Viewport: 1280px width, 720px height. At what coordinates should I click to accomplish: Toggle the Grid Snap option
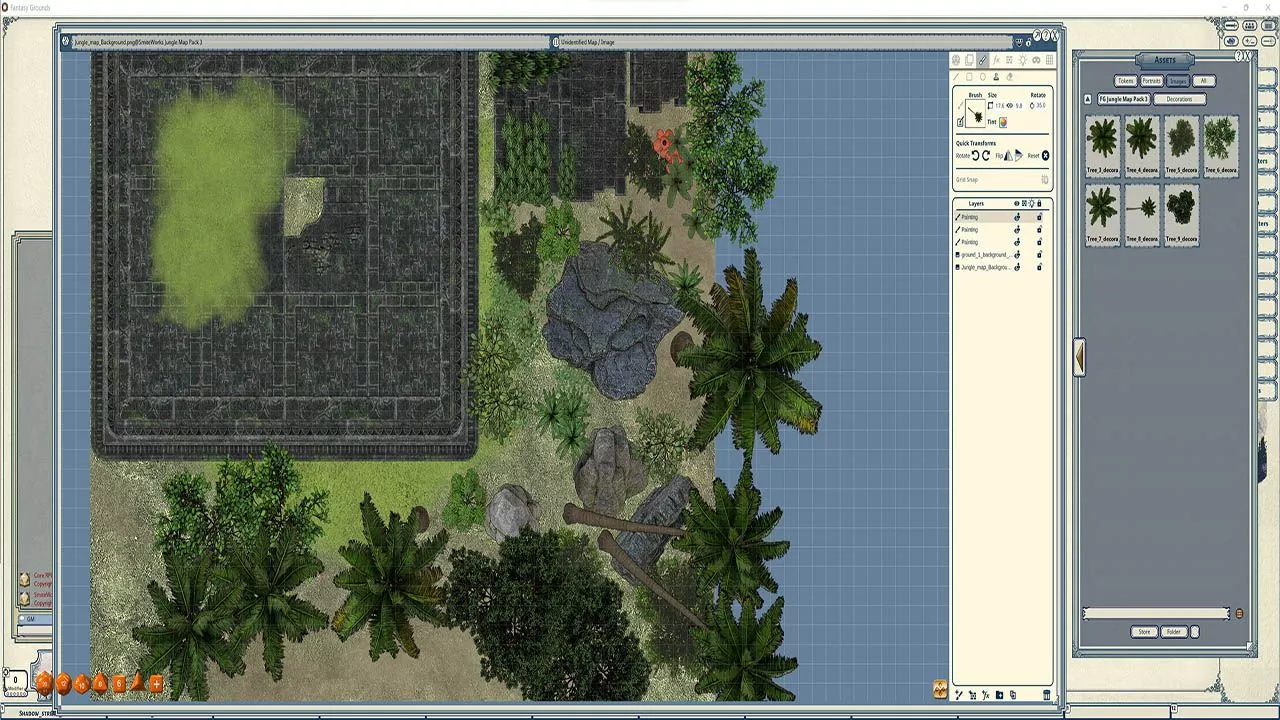(1045, 180)
